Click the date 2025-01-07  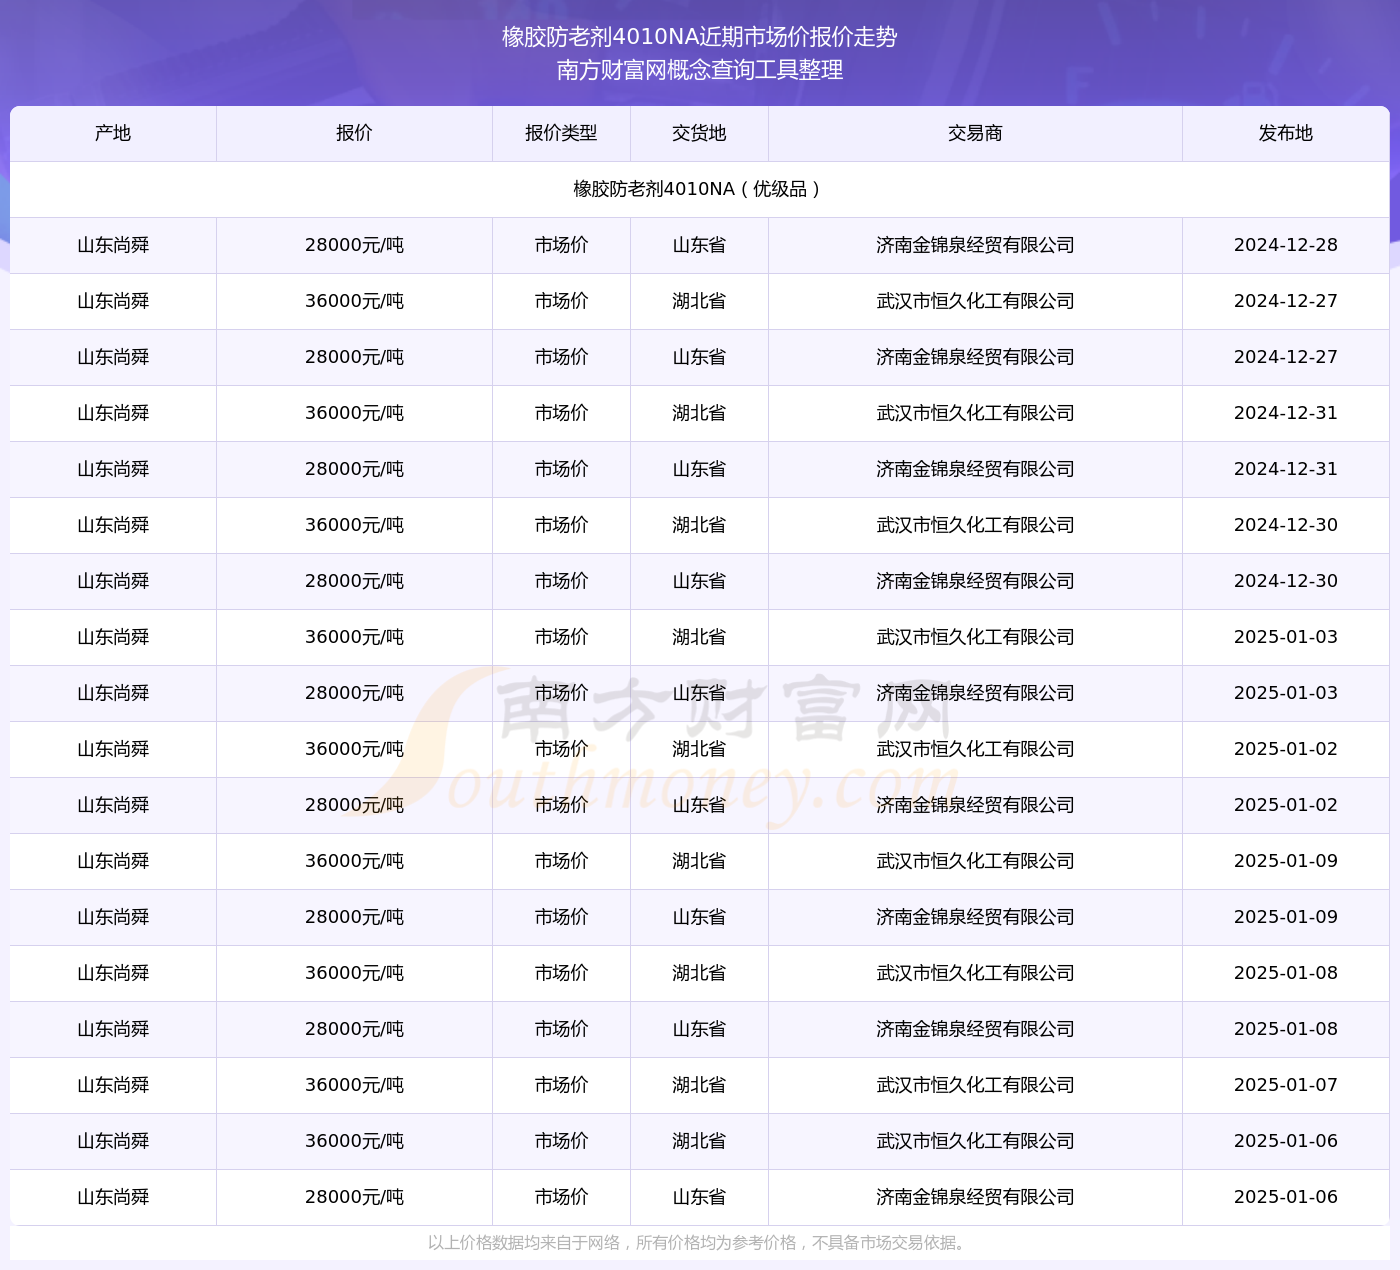pos(1285,1085)
